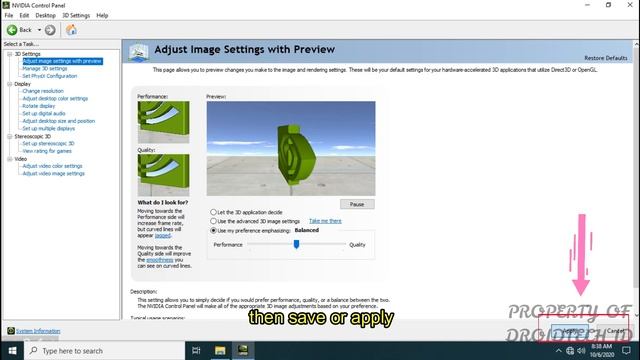Open Rotate display
The width and height of the screenshot is (640, 360).
coord(38,106)
